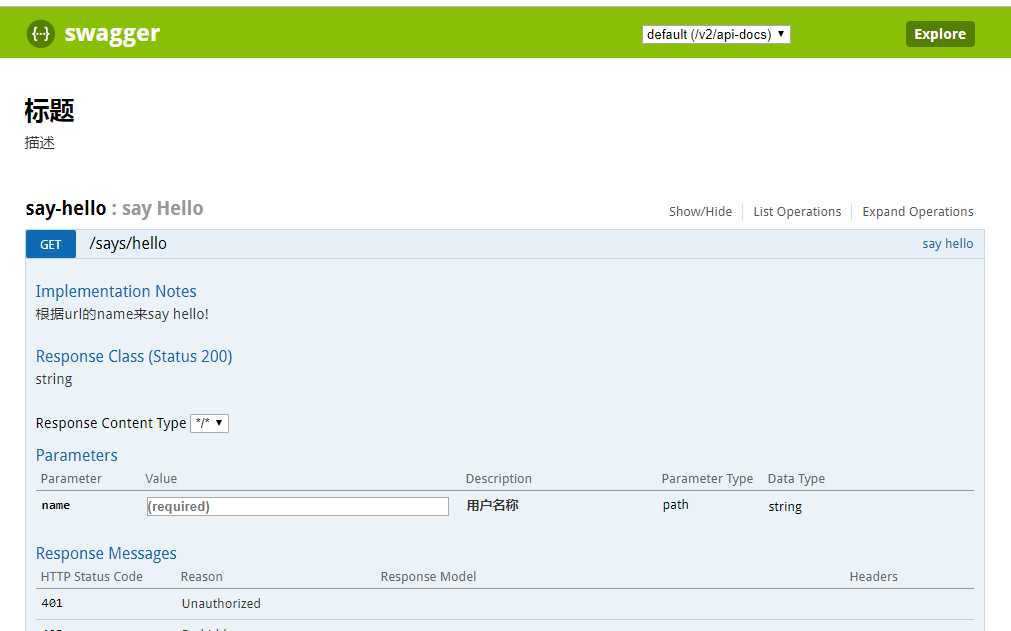The height and width of the screenshot is (631, 1011).
Task: Click the 'Response Model' column header
Action: pos(428,576)
